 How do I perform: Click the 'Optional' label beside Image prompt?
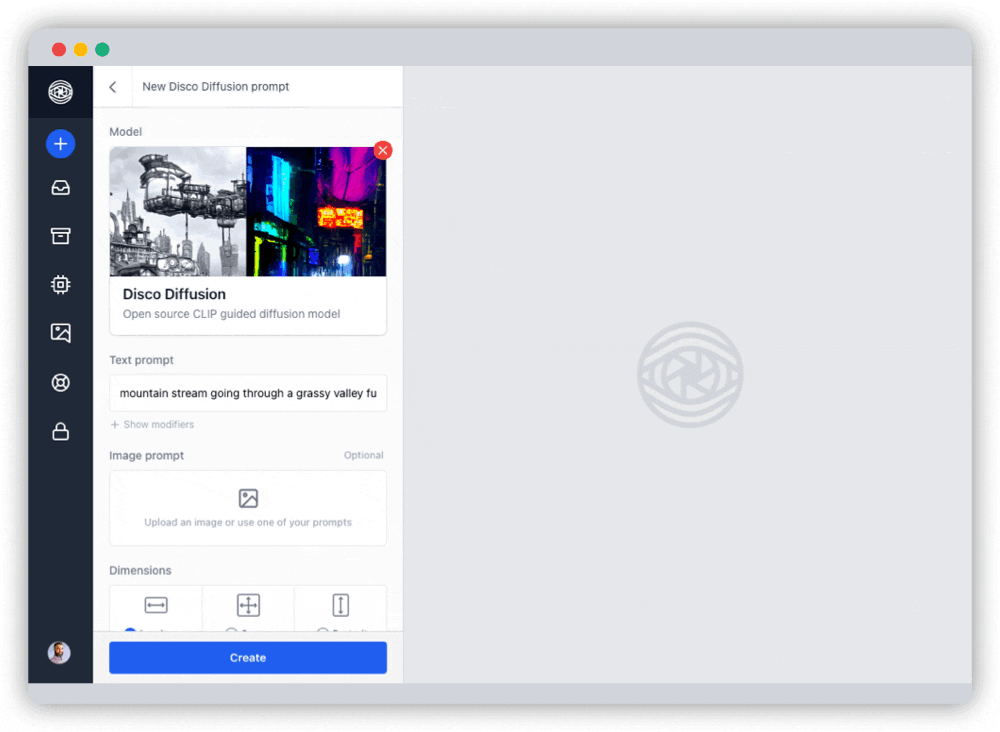(364, 455)
